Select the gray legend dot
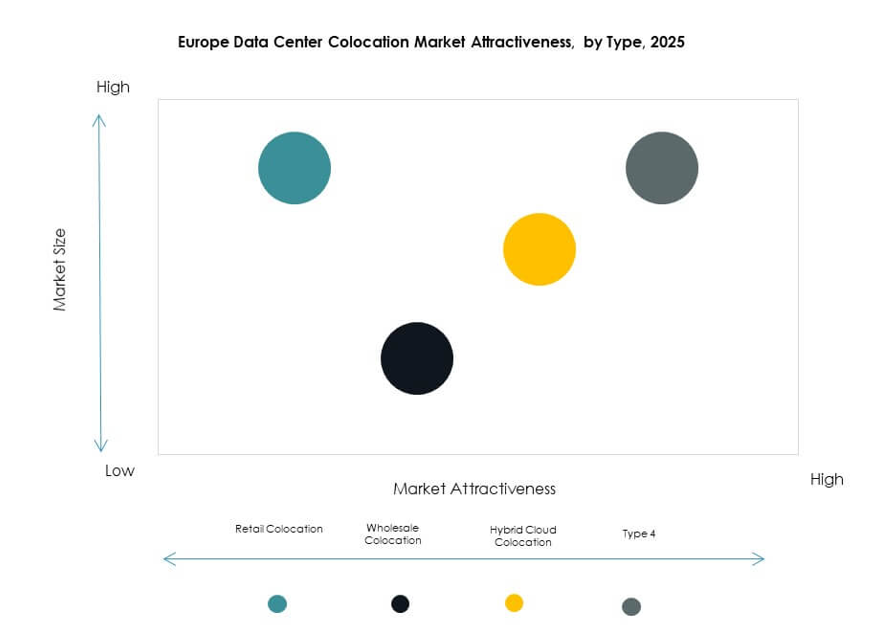 click(x=631, y=606)
